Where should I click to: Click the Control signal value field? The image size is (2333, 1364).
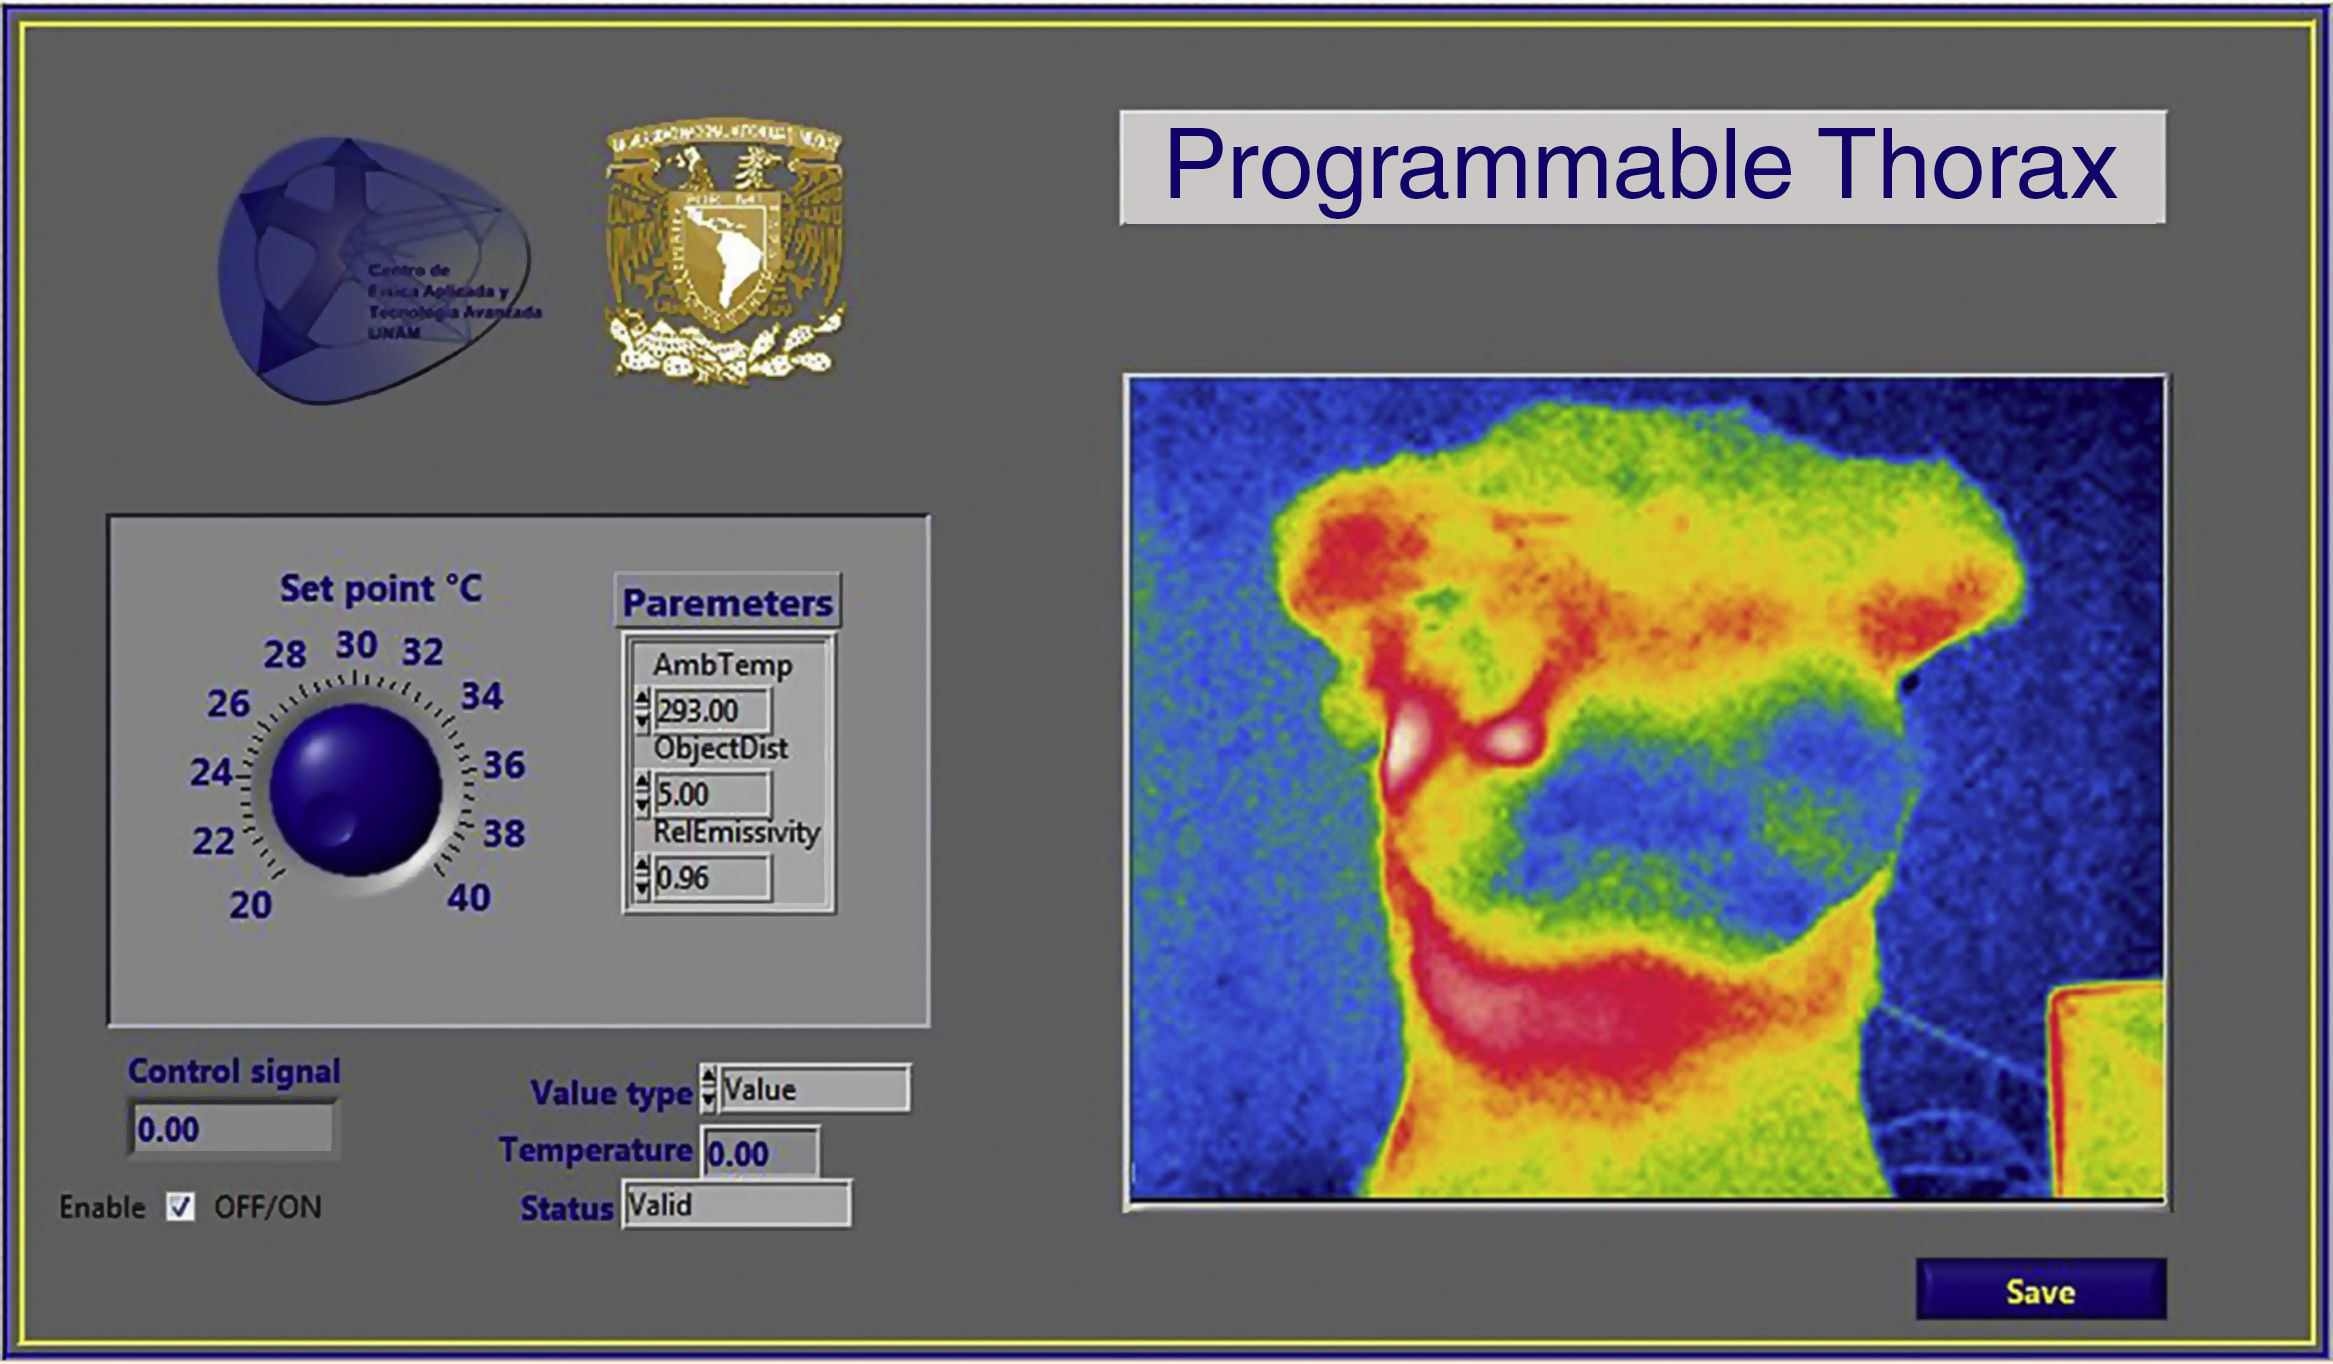pyautogui.click(x=232, y=1129)
